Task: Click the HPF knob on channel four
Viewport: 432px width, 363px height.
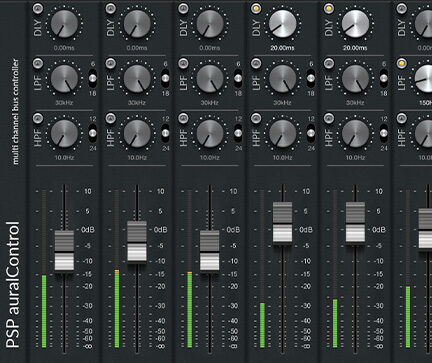Action: (x=282, y=133)
